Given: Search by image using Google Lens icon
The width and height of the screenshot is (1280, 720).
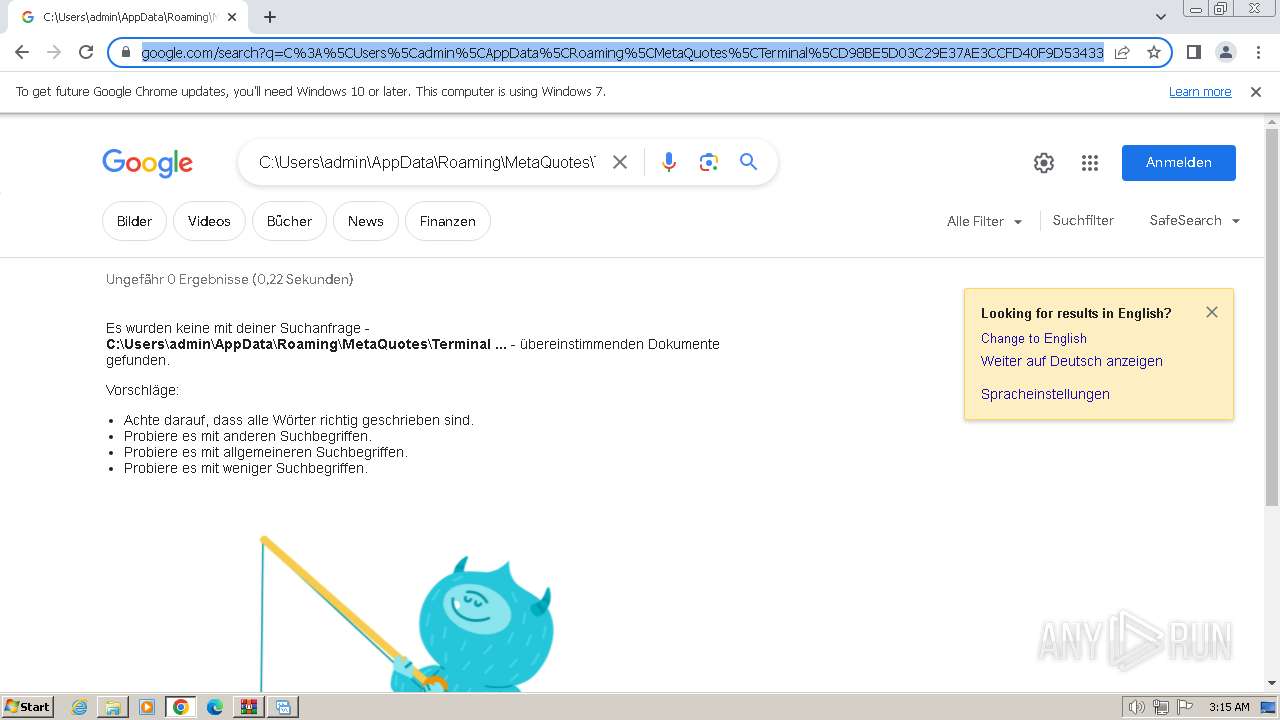Looking at the screenshot, I should [x=709, y=162].
